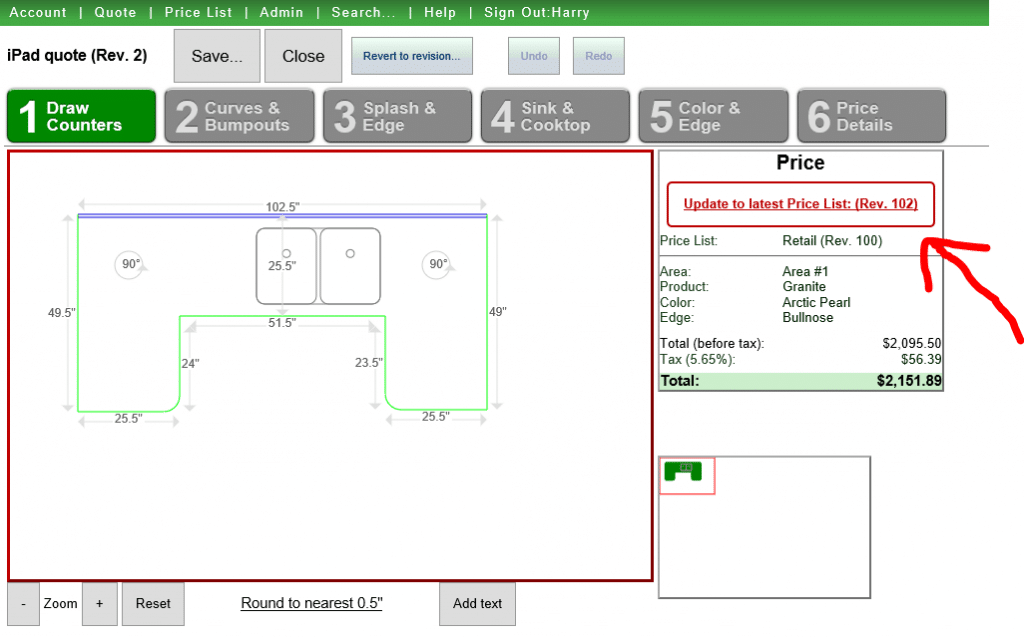Select the Color & Edge step

713,117
